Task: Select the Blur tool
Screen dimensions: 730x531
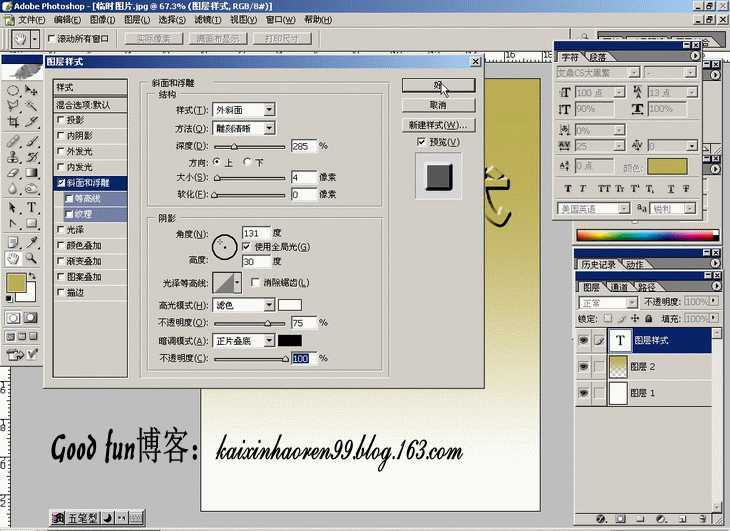Action: [x=13, y=188]
